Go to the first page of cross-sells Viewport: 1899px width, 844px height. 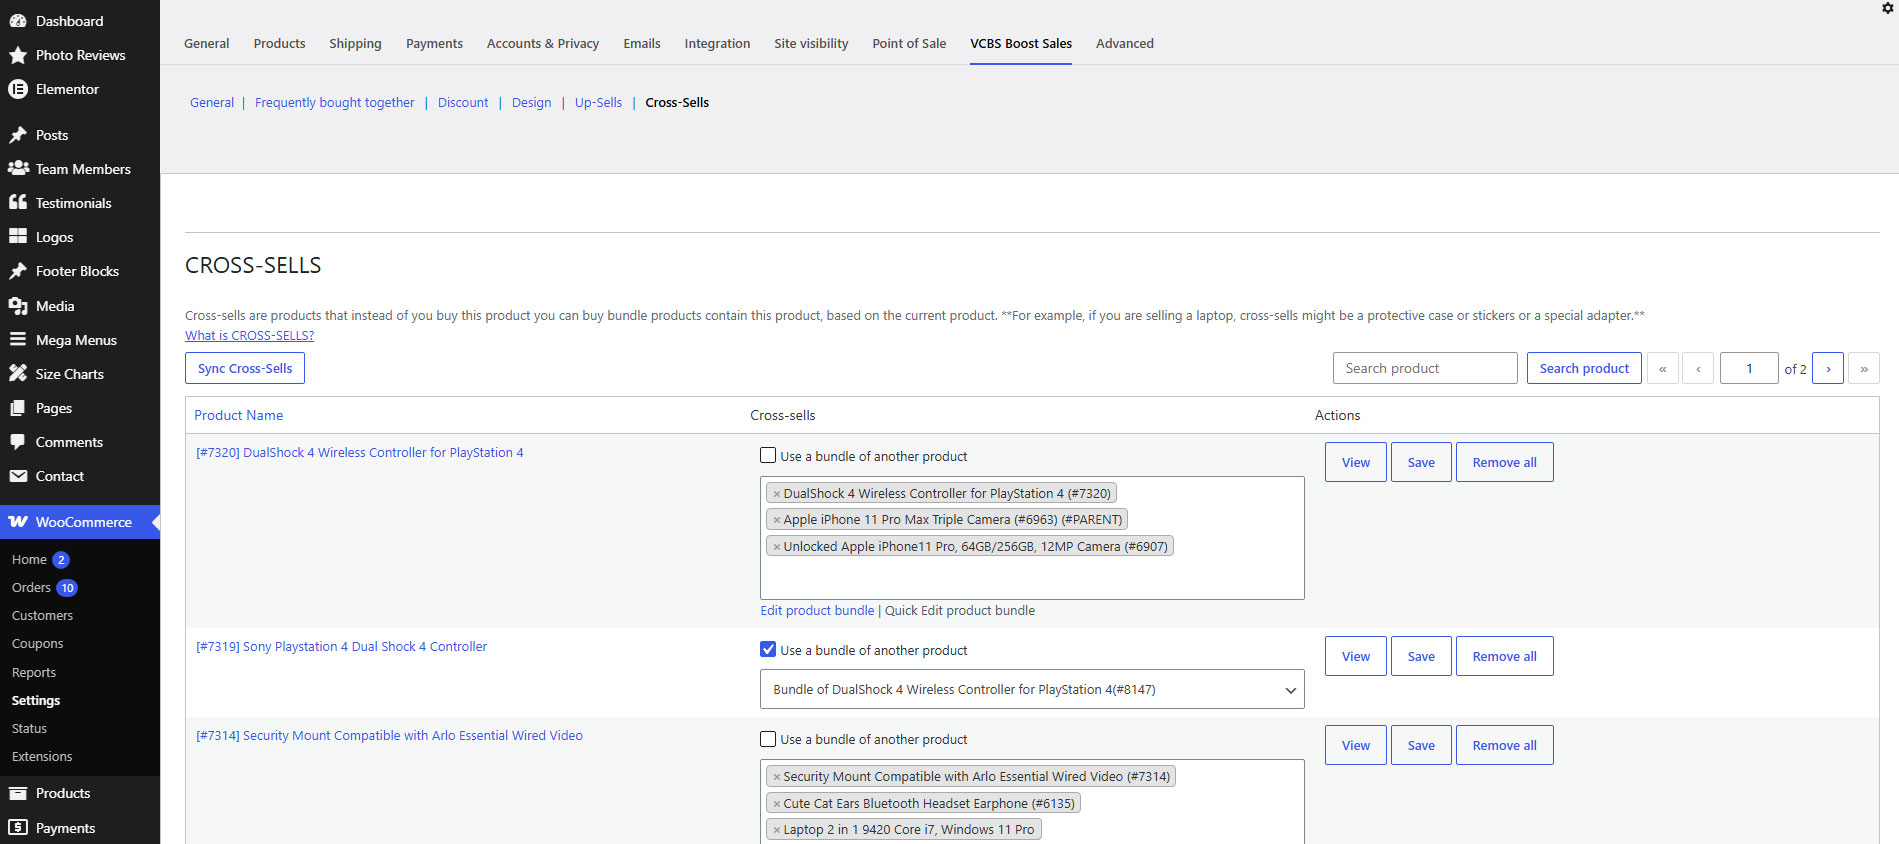[x=1663, y=368]
